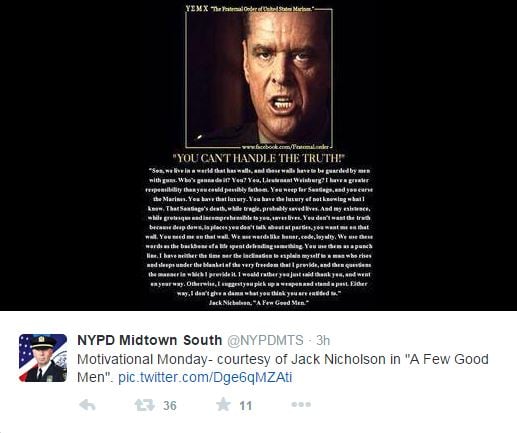Viewport: 517px width, 433px height.
Task: Open the tweet's 3h timestamp
Action: [323, 340]
